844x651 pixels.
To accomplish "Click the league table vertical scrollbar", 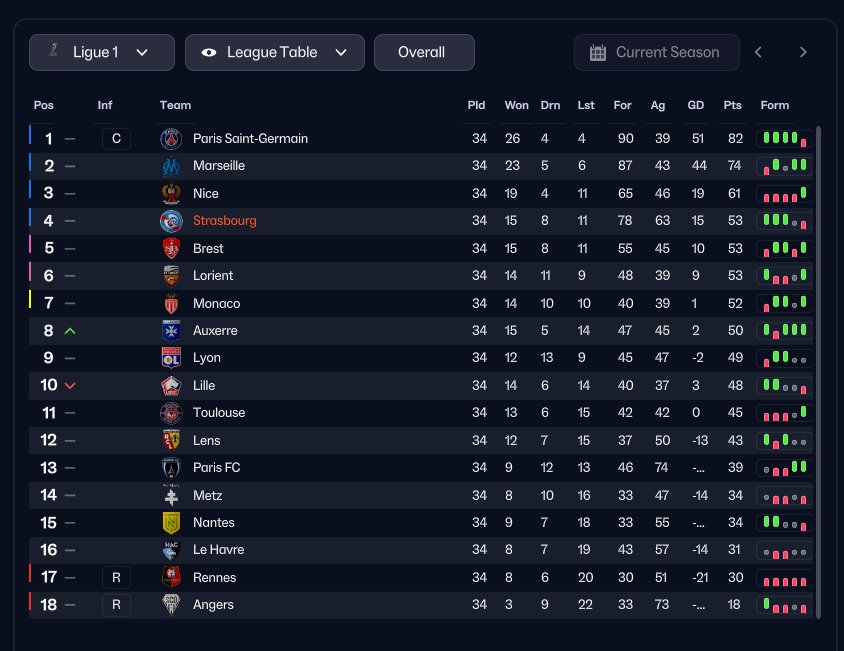I will pyautogui.click(x=818, y=373).
